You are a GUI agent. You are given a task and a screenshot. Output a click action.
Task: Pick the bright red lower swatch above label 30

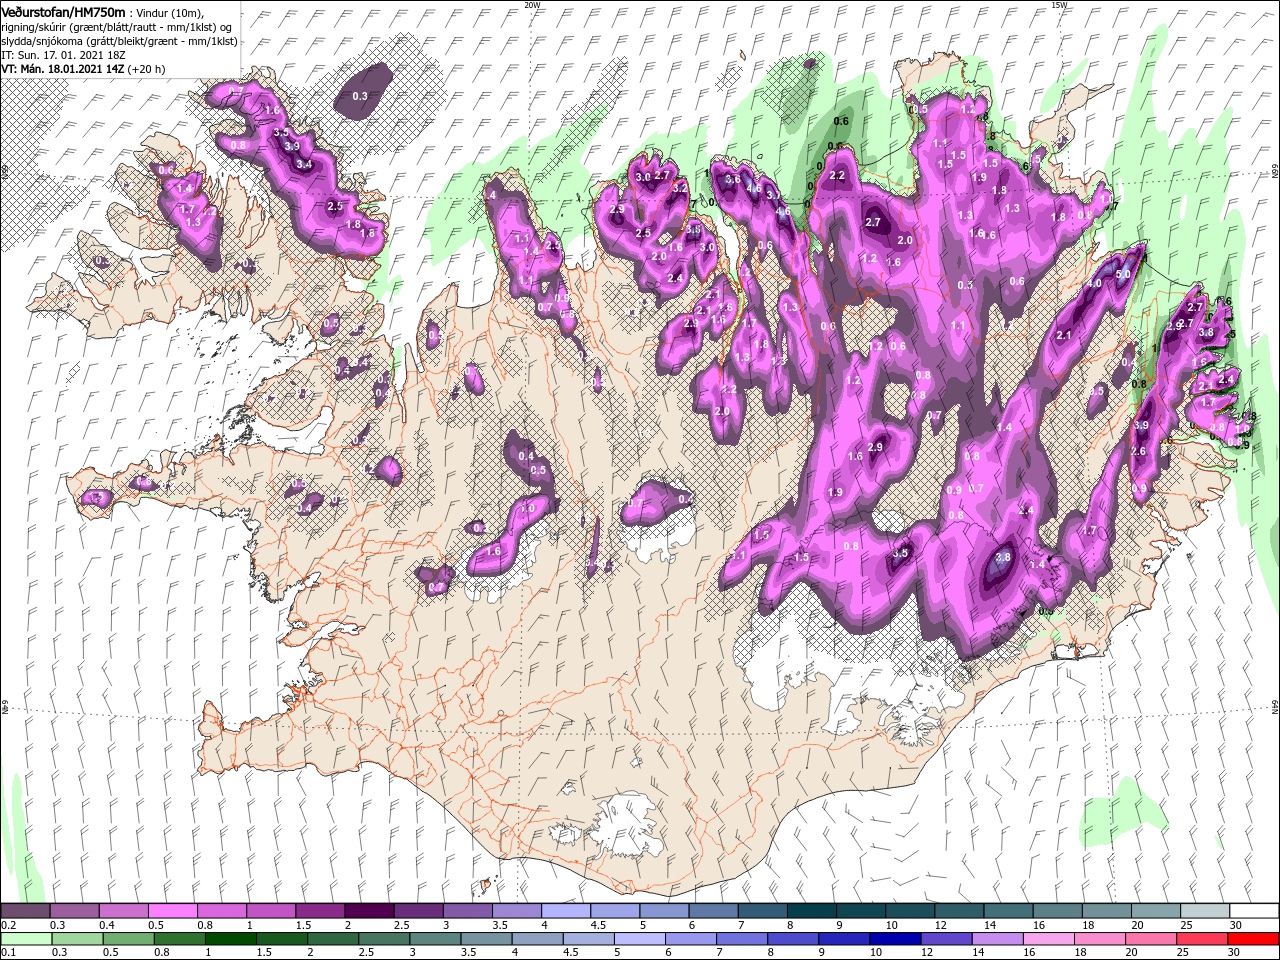(1253, 938)
